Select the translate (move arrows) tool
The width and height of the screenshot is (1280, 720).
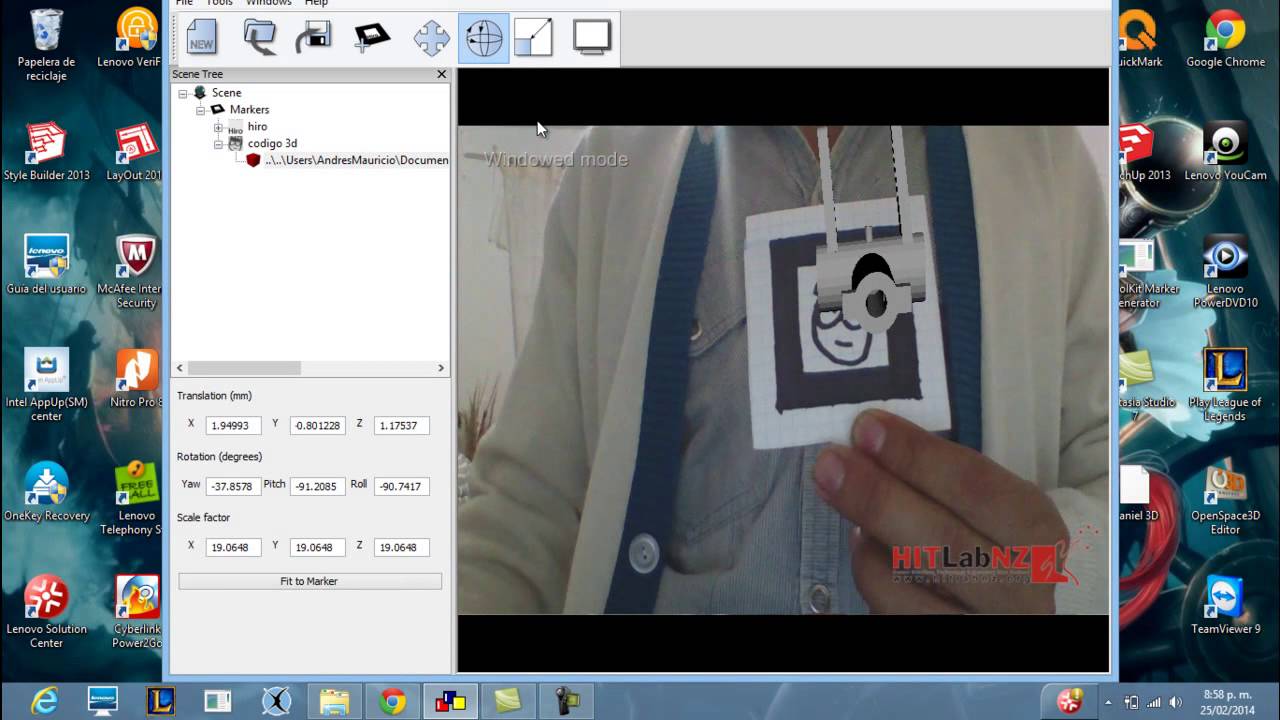coord(432,38)
